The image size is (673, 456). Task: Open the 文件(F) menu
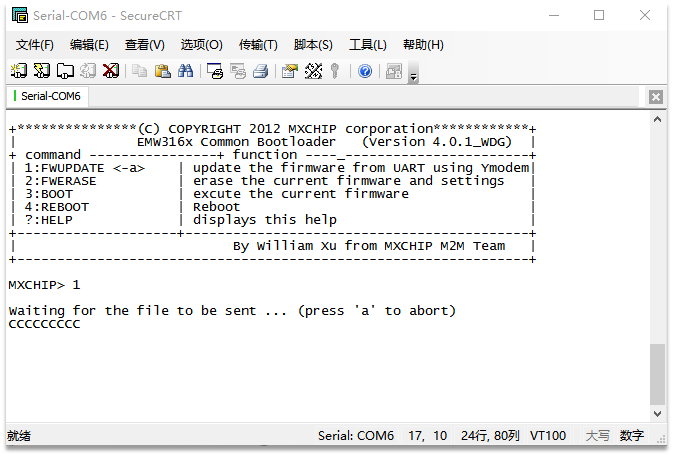point(35,45)
